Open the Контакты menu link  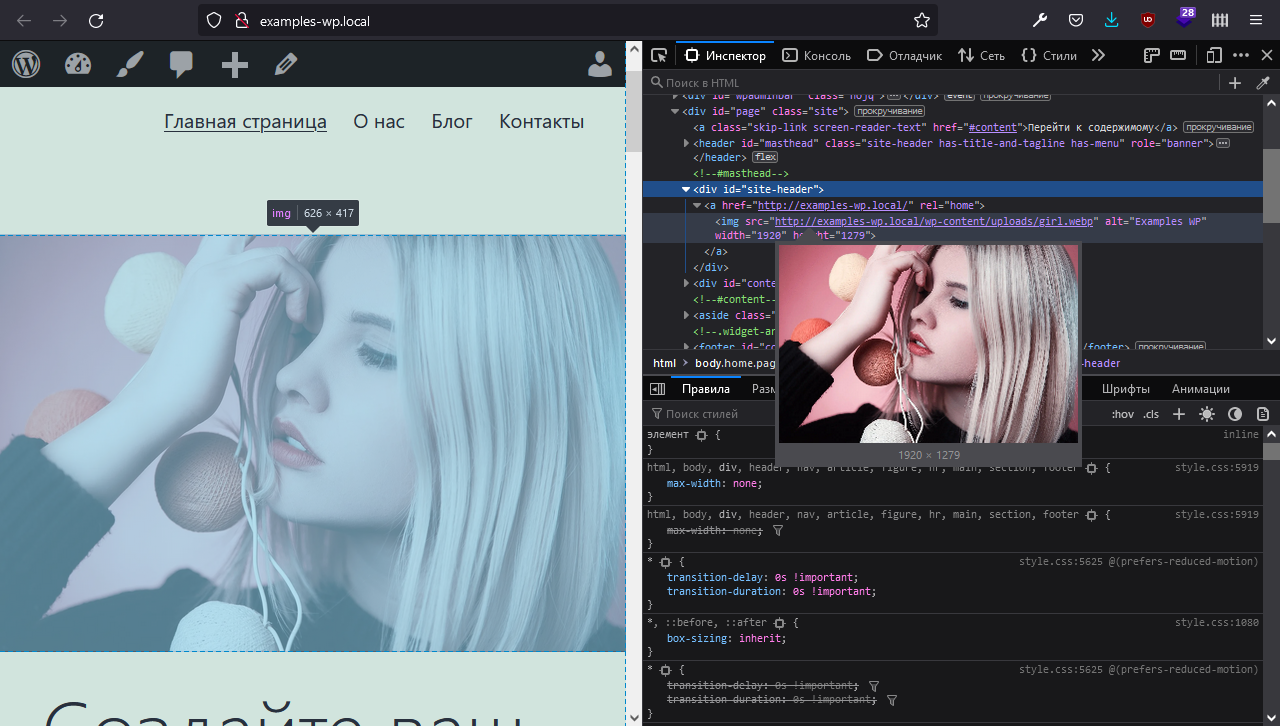(541, 122)
